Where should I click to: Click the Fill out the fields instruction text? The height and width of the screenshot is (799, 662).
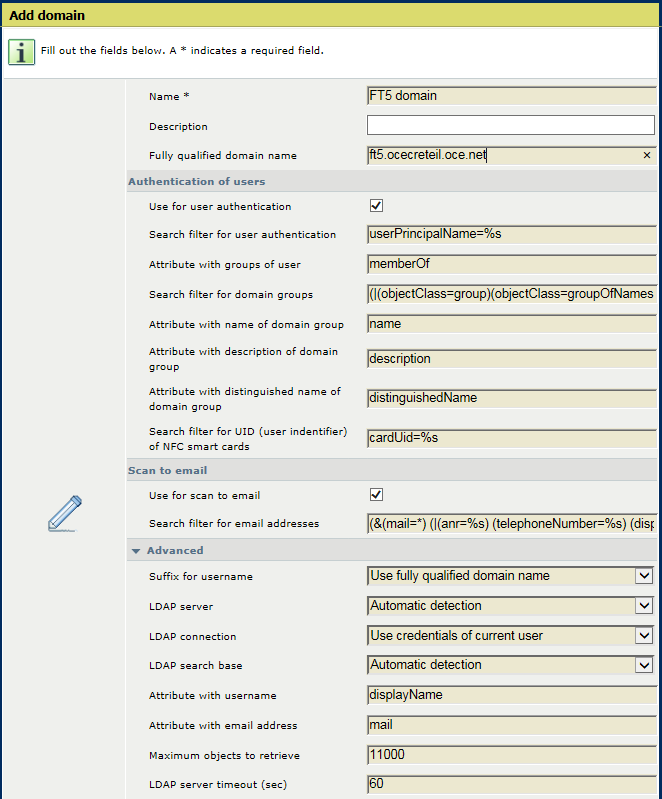click(x=182, y=50)
